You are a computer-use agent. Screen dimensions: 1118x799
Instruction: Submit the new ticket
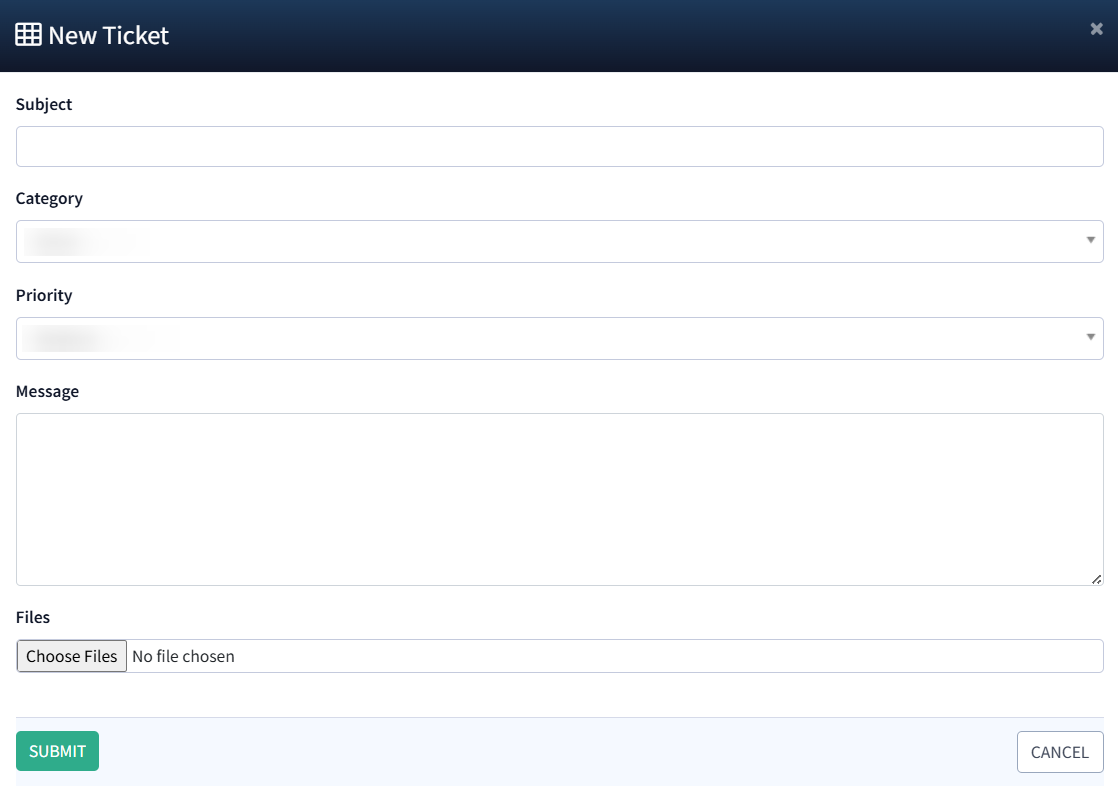tap(57, 751)
